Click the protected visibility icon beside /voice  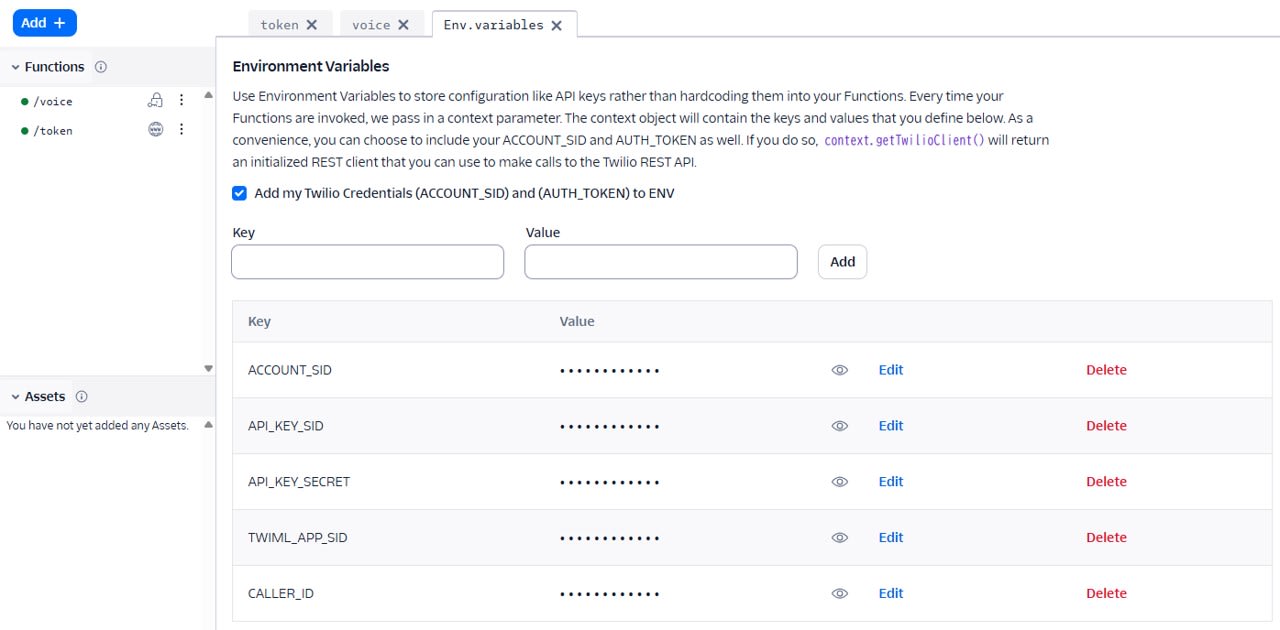155,100
